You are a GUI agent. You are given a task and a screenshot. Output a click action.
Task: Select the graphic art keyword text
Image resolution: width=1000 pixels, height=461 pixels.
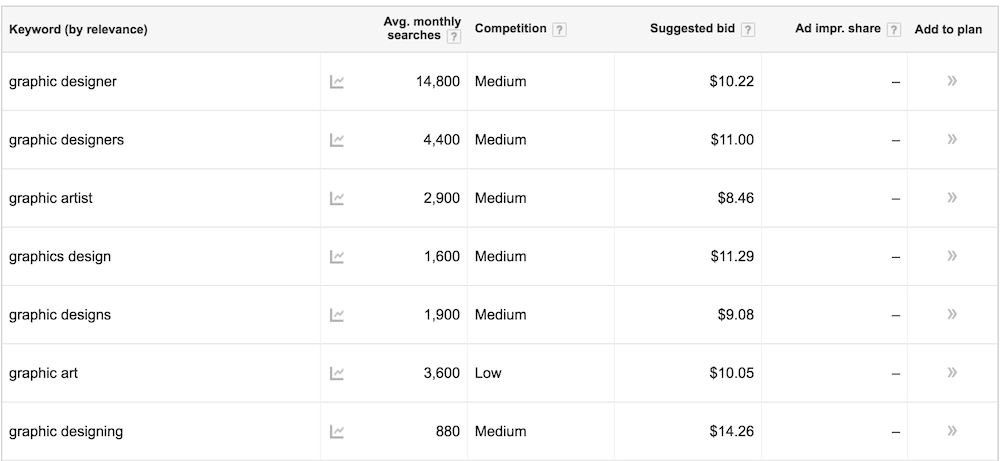(43, 373)
